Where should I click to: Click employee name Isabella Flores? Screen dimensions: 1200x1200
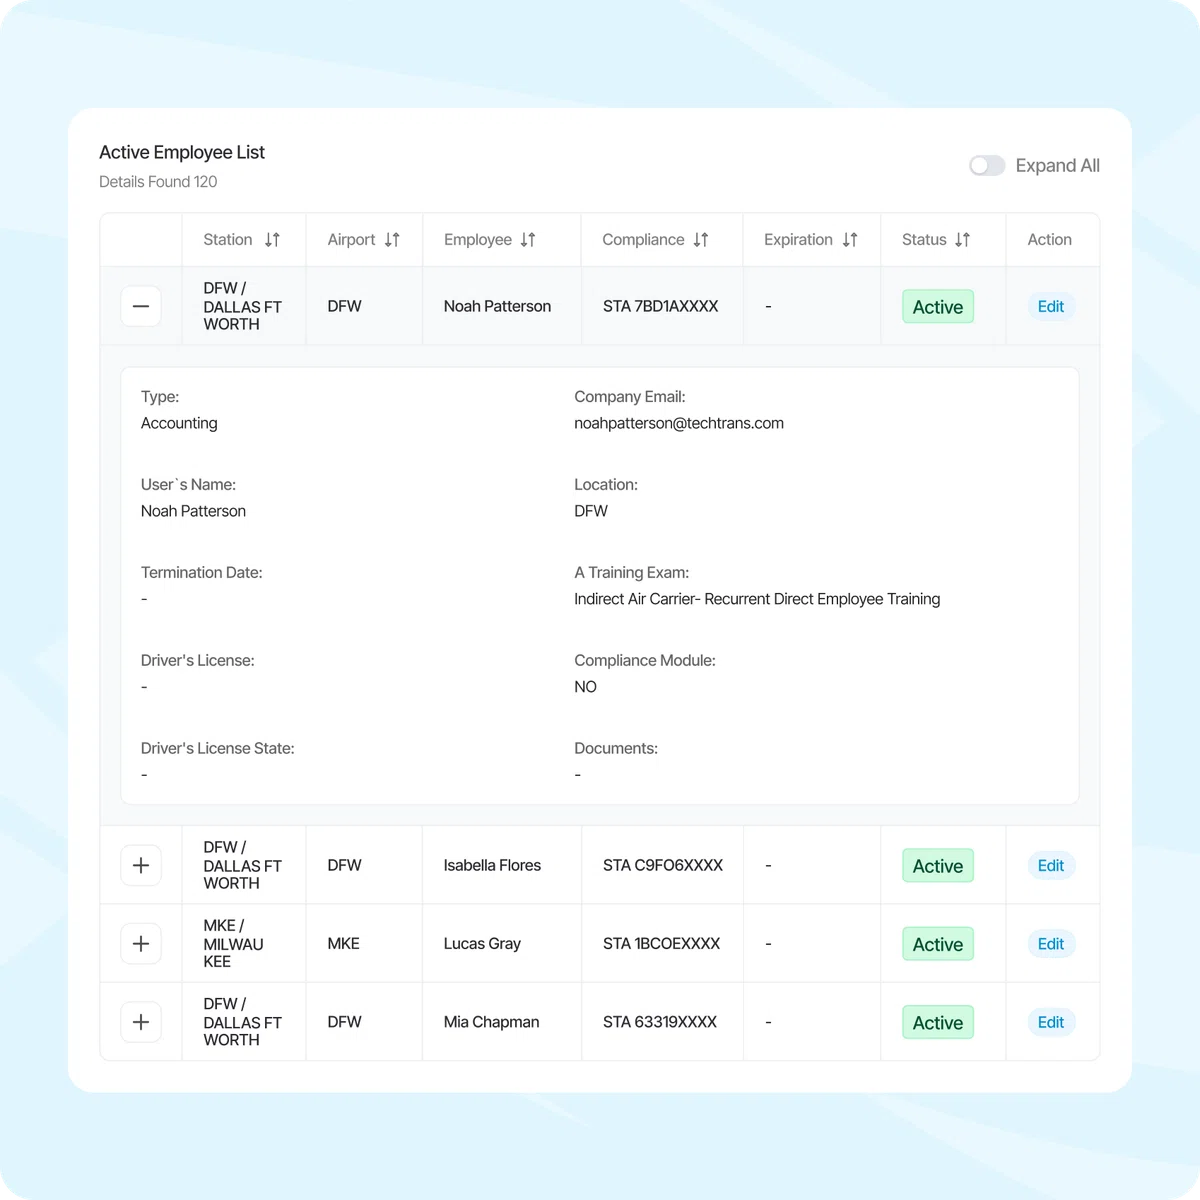pos(492,865)
